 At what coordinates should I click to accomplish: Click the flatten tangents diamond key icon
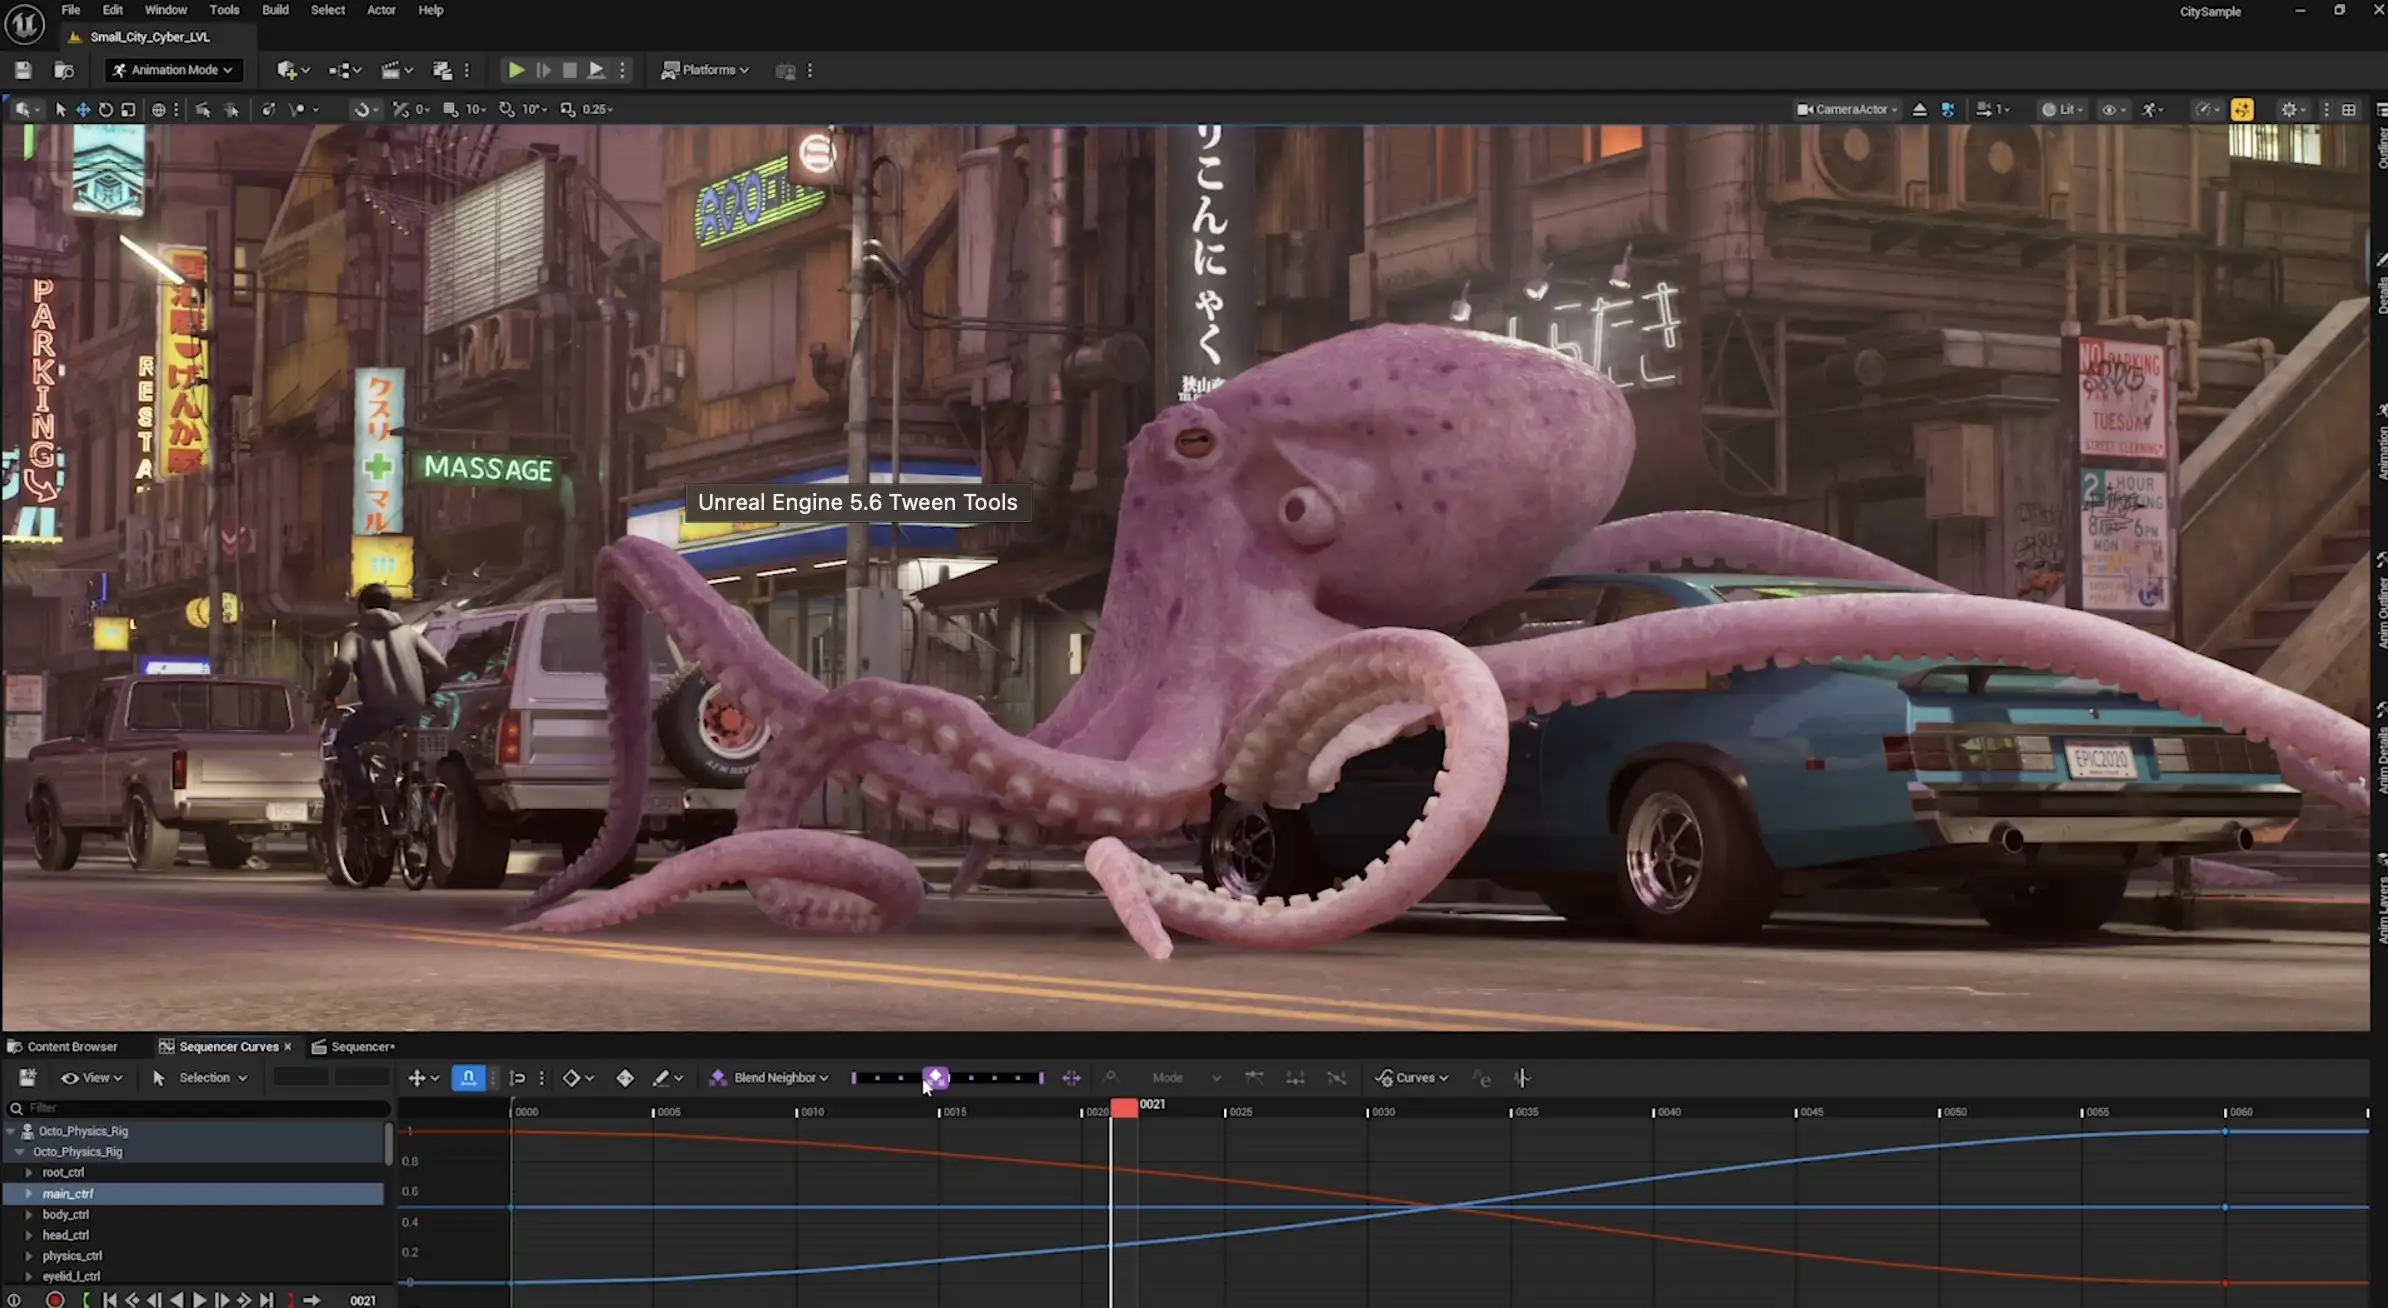[x=625, y=1078]
